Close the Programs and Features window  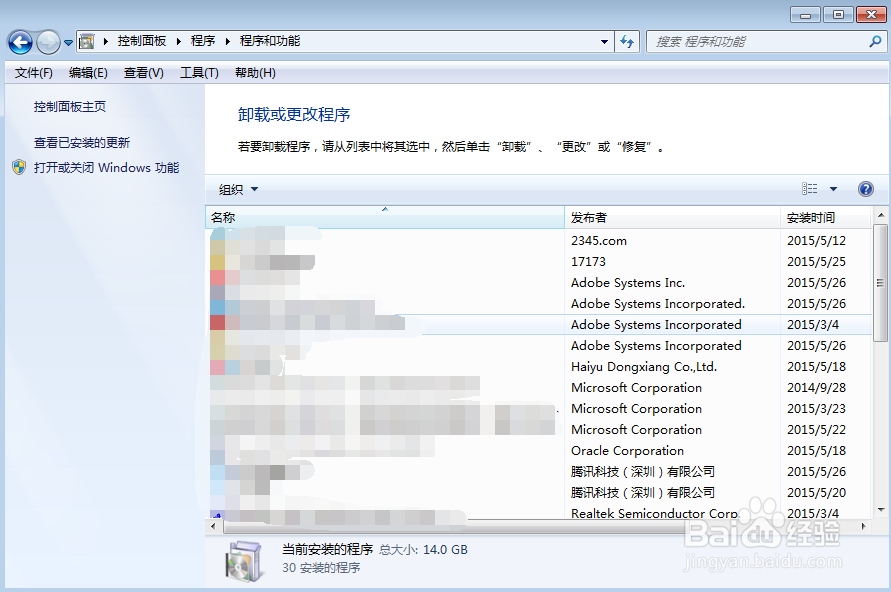[x=871, y=15]
